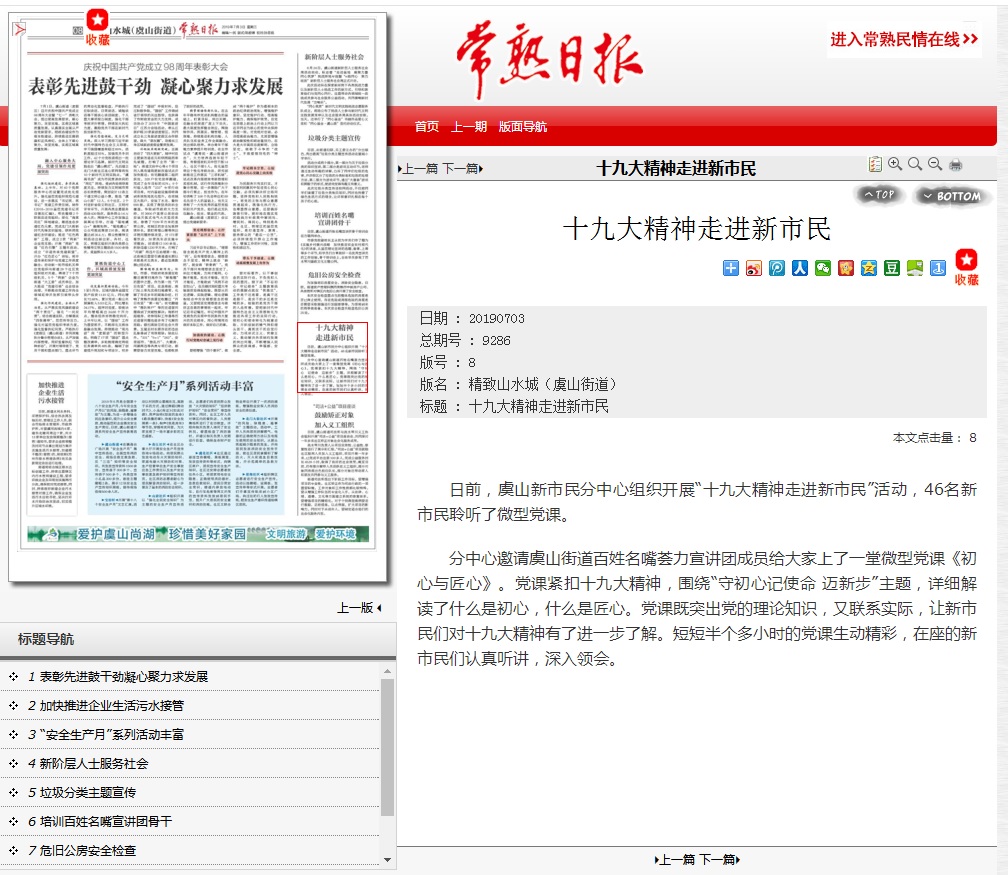Open headline 1 表彰先进鼓干劲凝心聚力求发展
Screen dimensions: 1008x875
click(x=124, y=676)
